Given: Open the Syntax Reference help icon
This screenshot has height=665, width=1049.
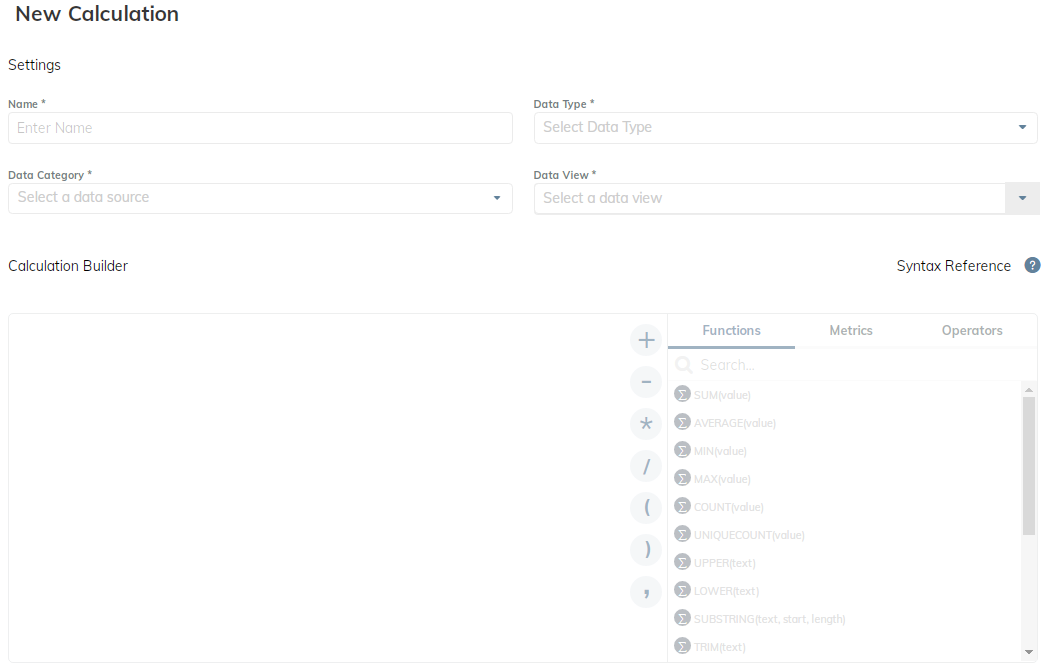Looking at the screenshot, I should click(x=1033, y=266).
